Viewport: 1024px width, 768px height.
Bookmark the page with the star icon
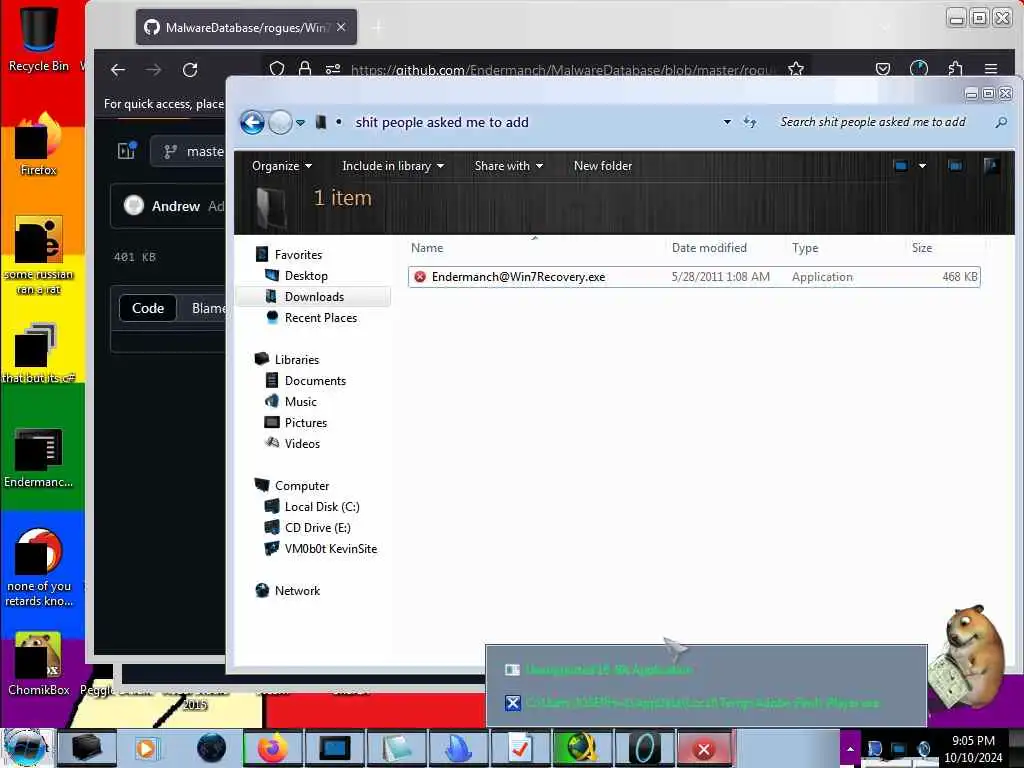pos(795,69)
